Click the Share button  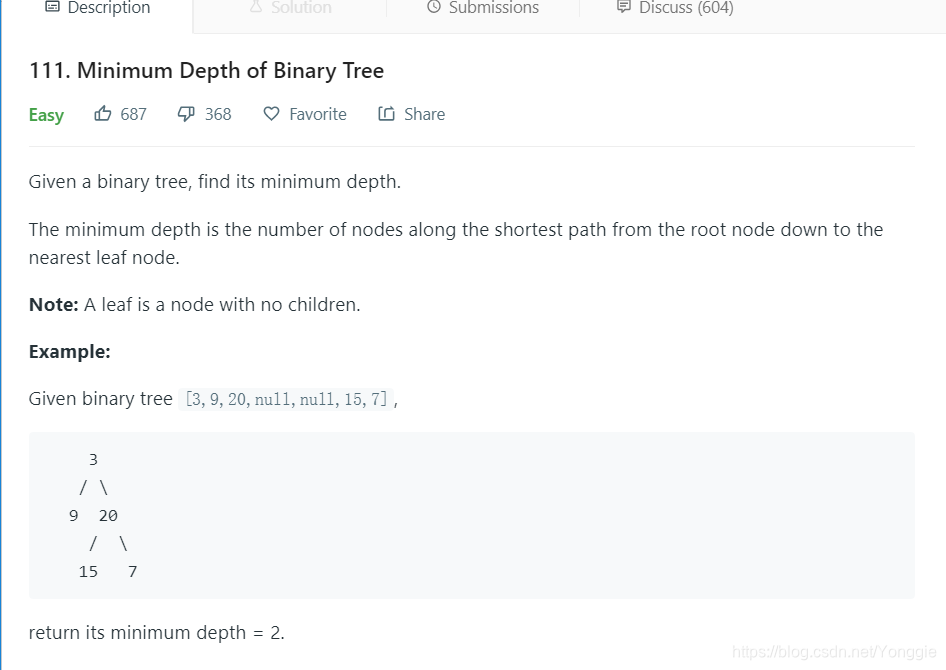coord(411,113)
